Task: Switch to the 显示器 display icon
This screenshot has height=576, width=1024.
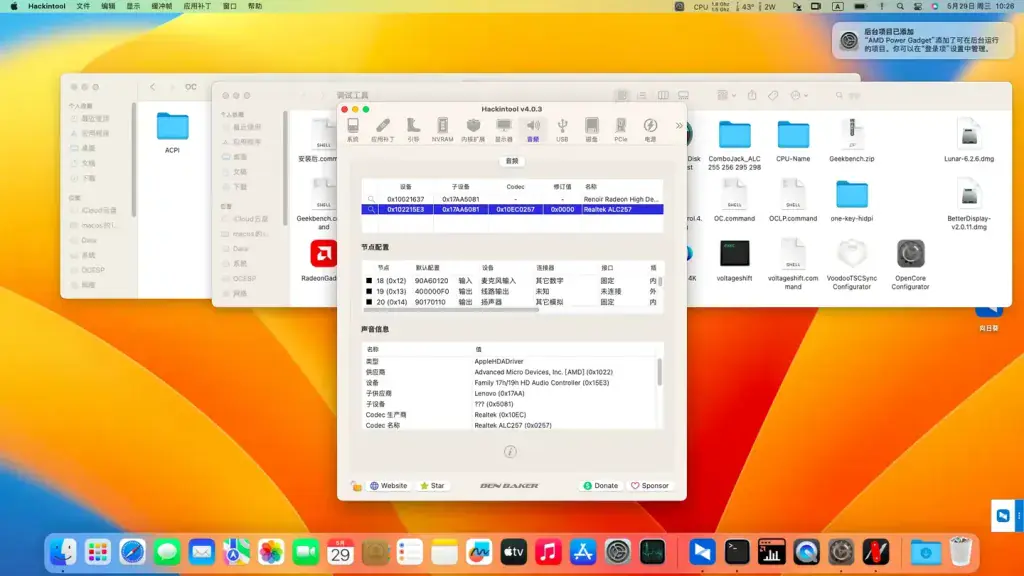Action: tap(504, 129)
